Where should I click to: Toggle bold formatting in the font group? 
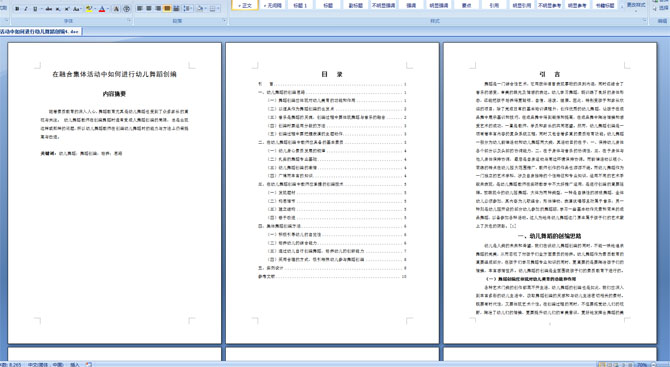pos(17,9)
